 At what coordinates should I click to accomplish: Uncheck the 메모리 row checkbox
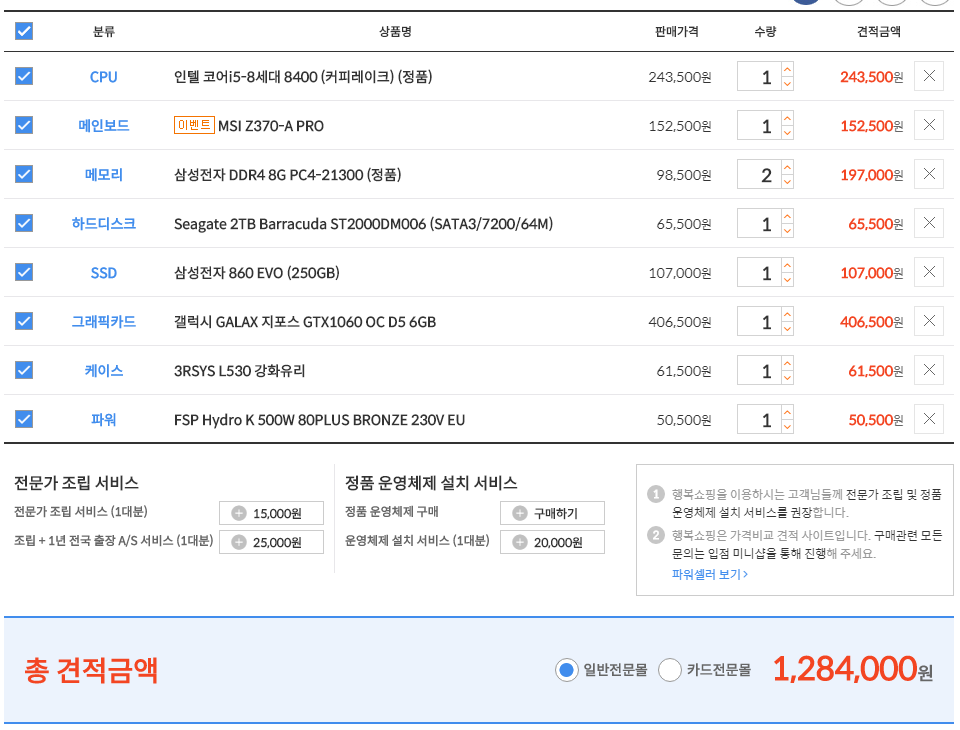[x=24, y=174]
